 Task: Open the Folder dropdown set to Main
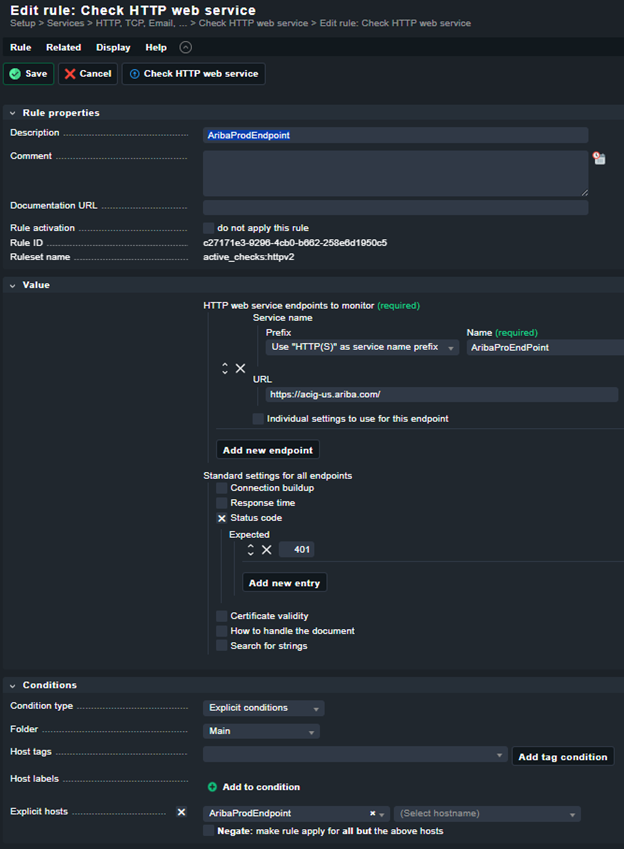tap(260, 731)
